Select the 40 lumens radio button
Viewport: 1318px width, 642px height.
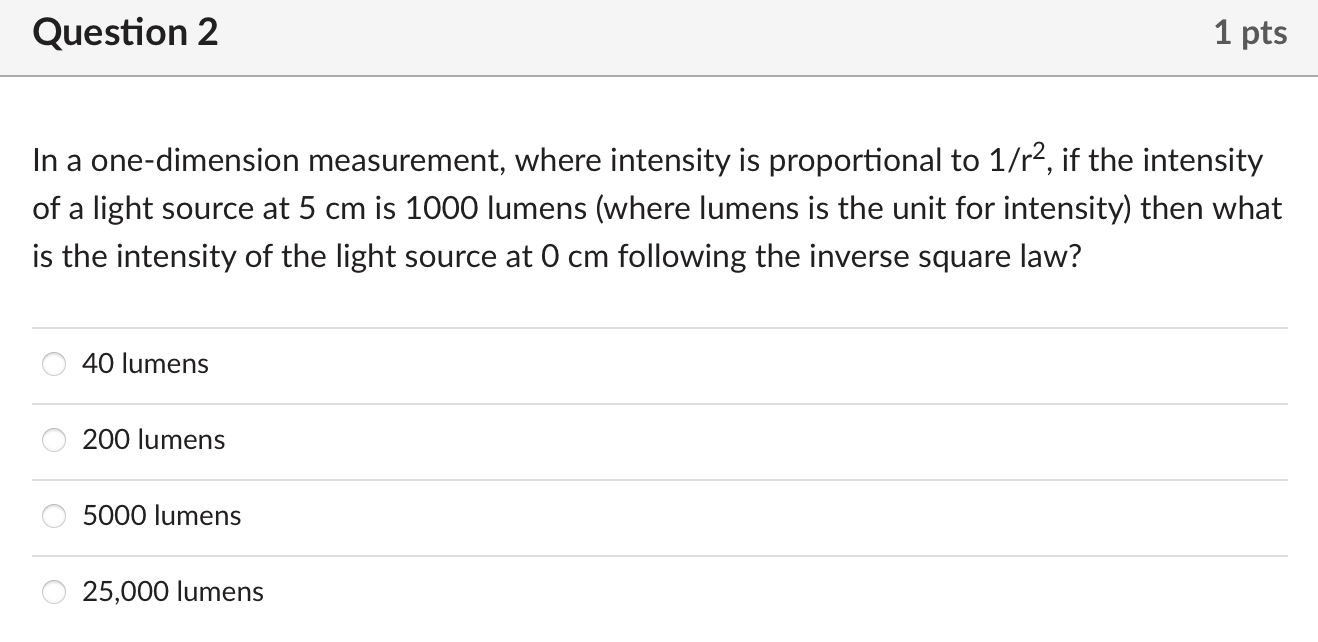click(x=54, y=364)
